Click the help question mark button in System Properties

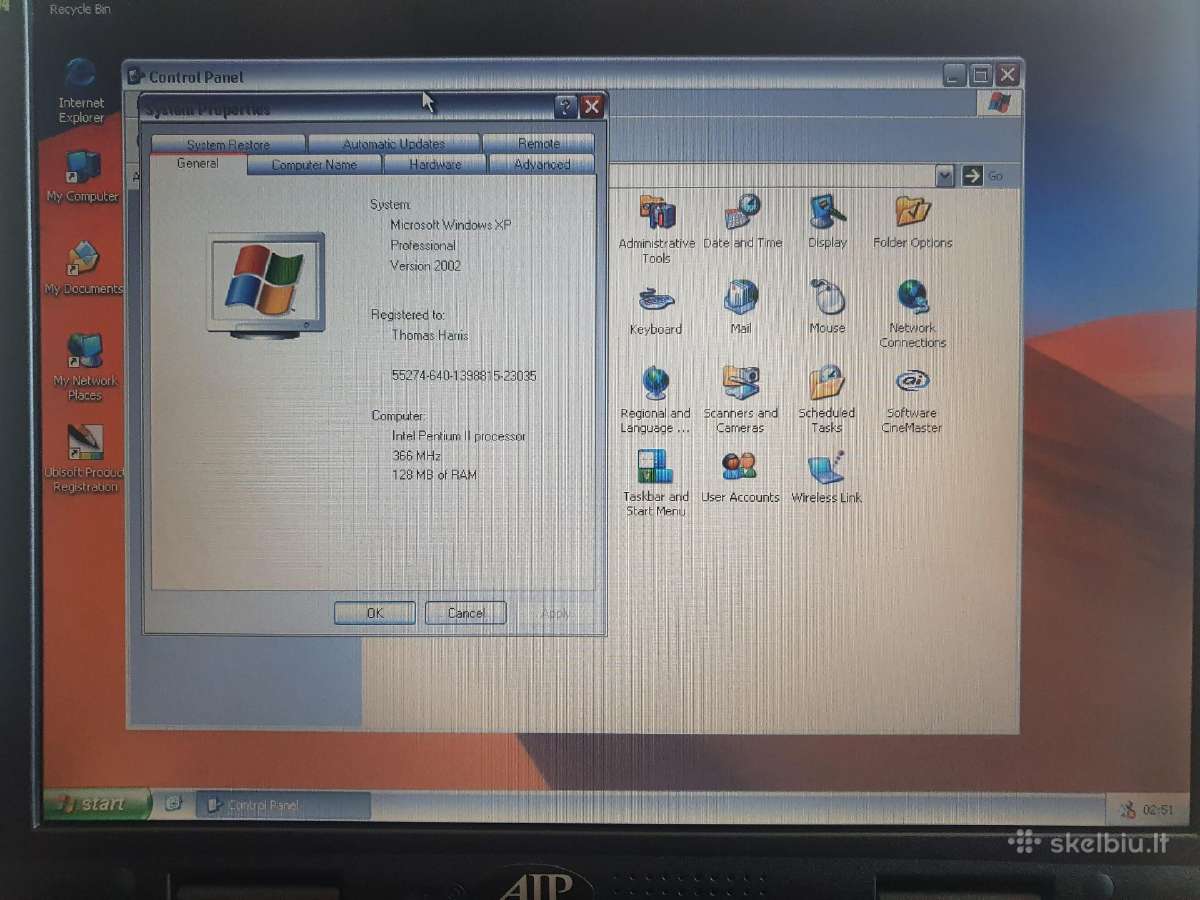point(565,107)
